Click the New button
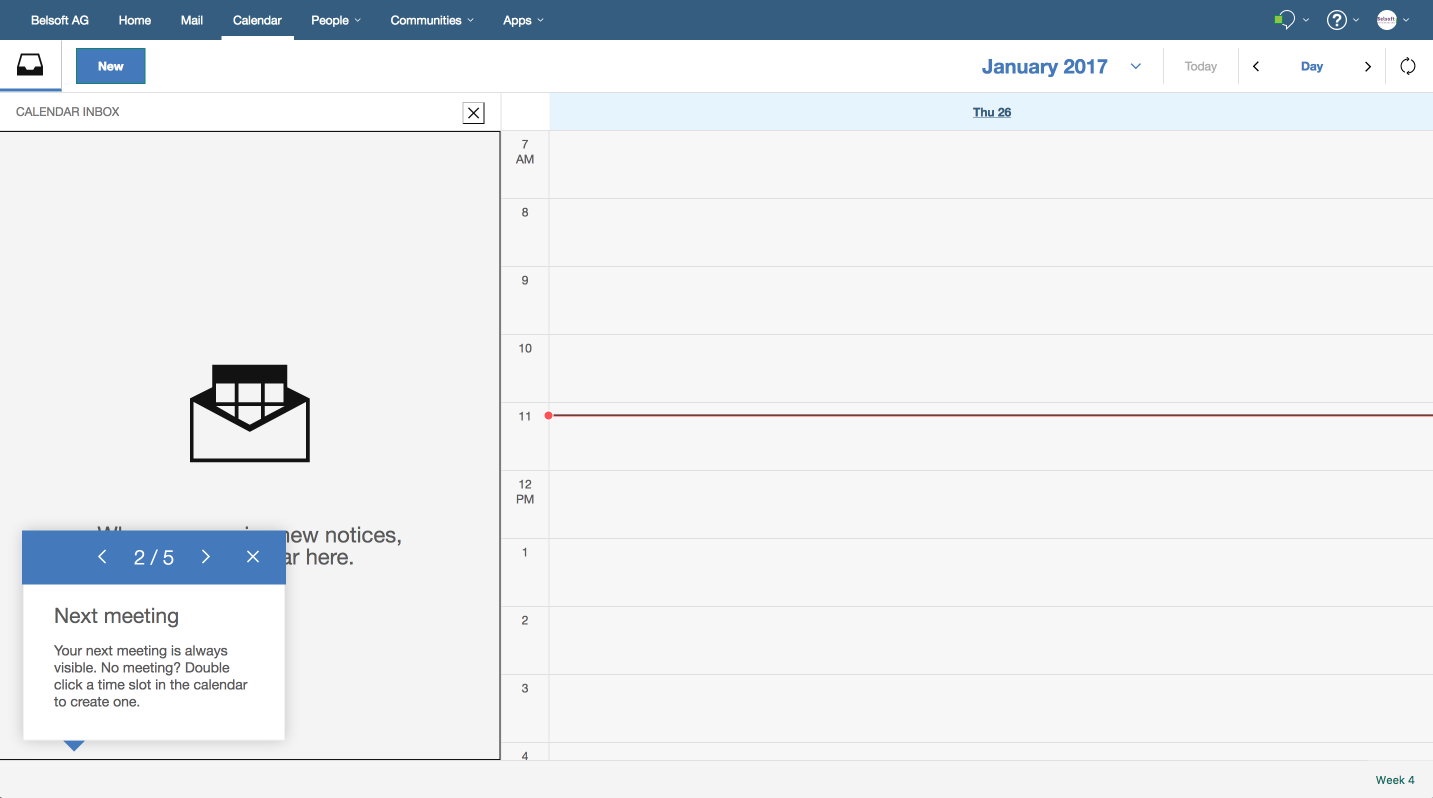Image resolution: width=1433 pixels, height=798 pixels. coord(110,66)
